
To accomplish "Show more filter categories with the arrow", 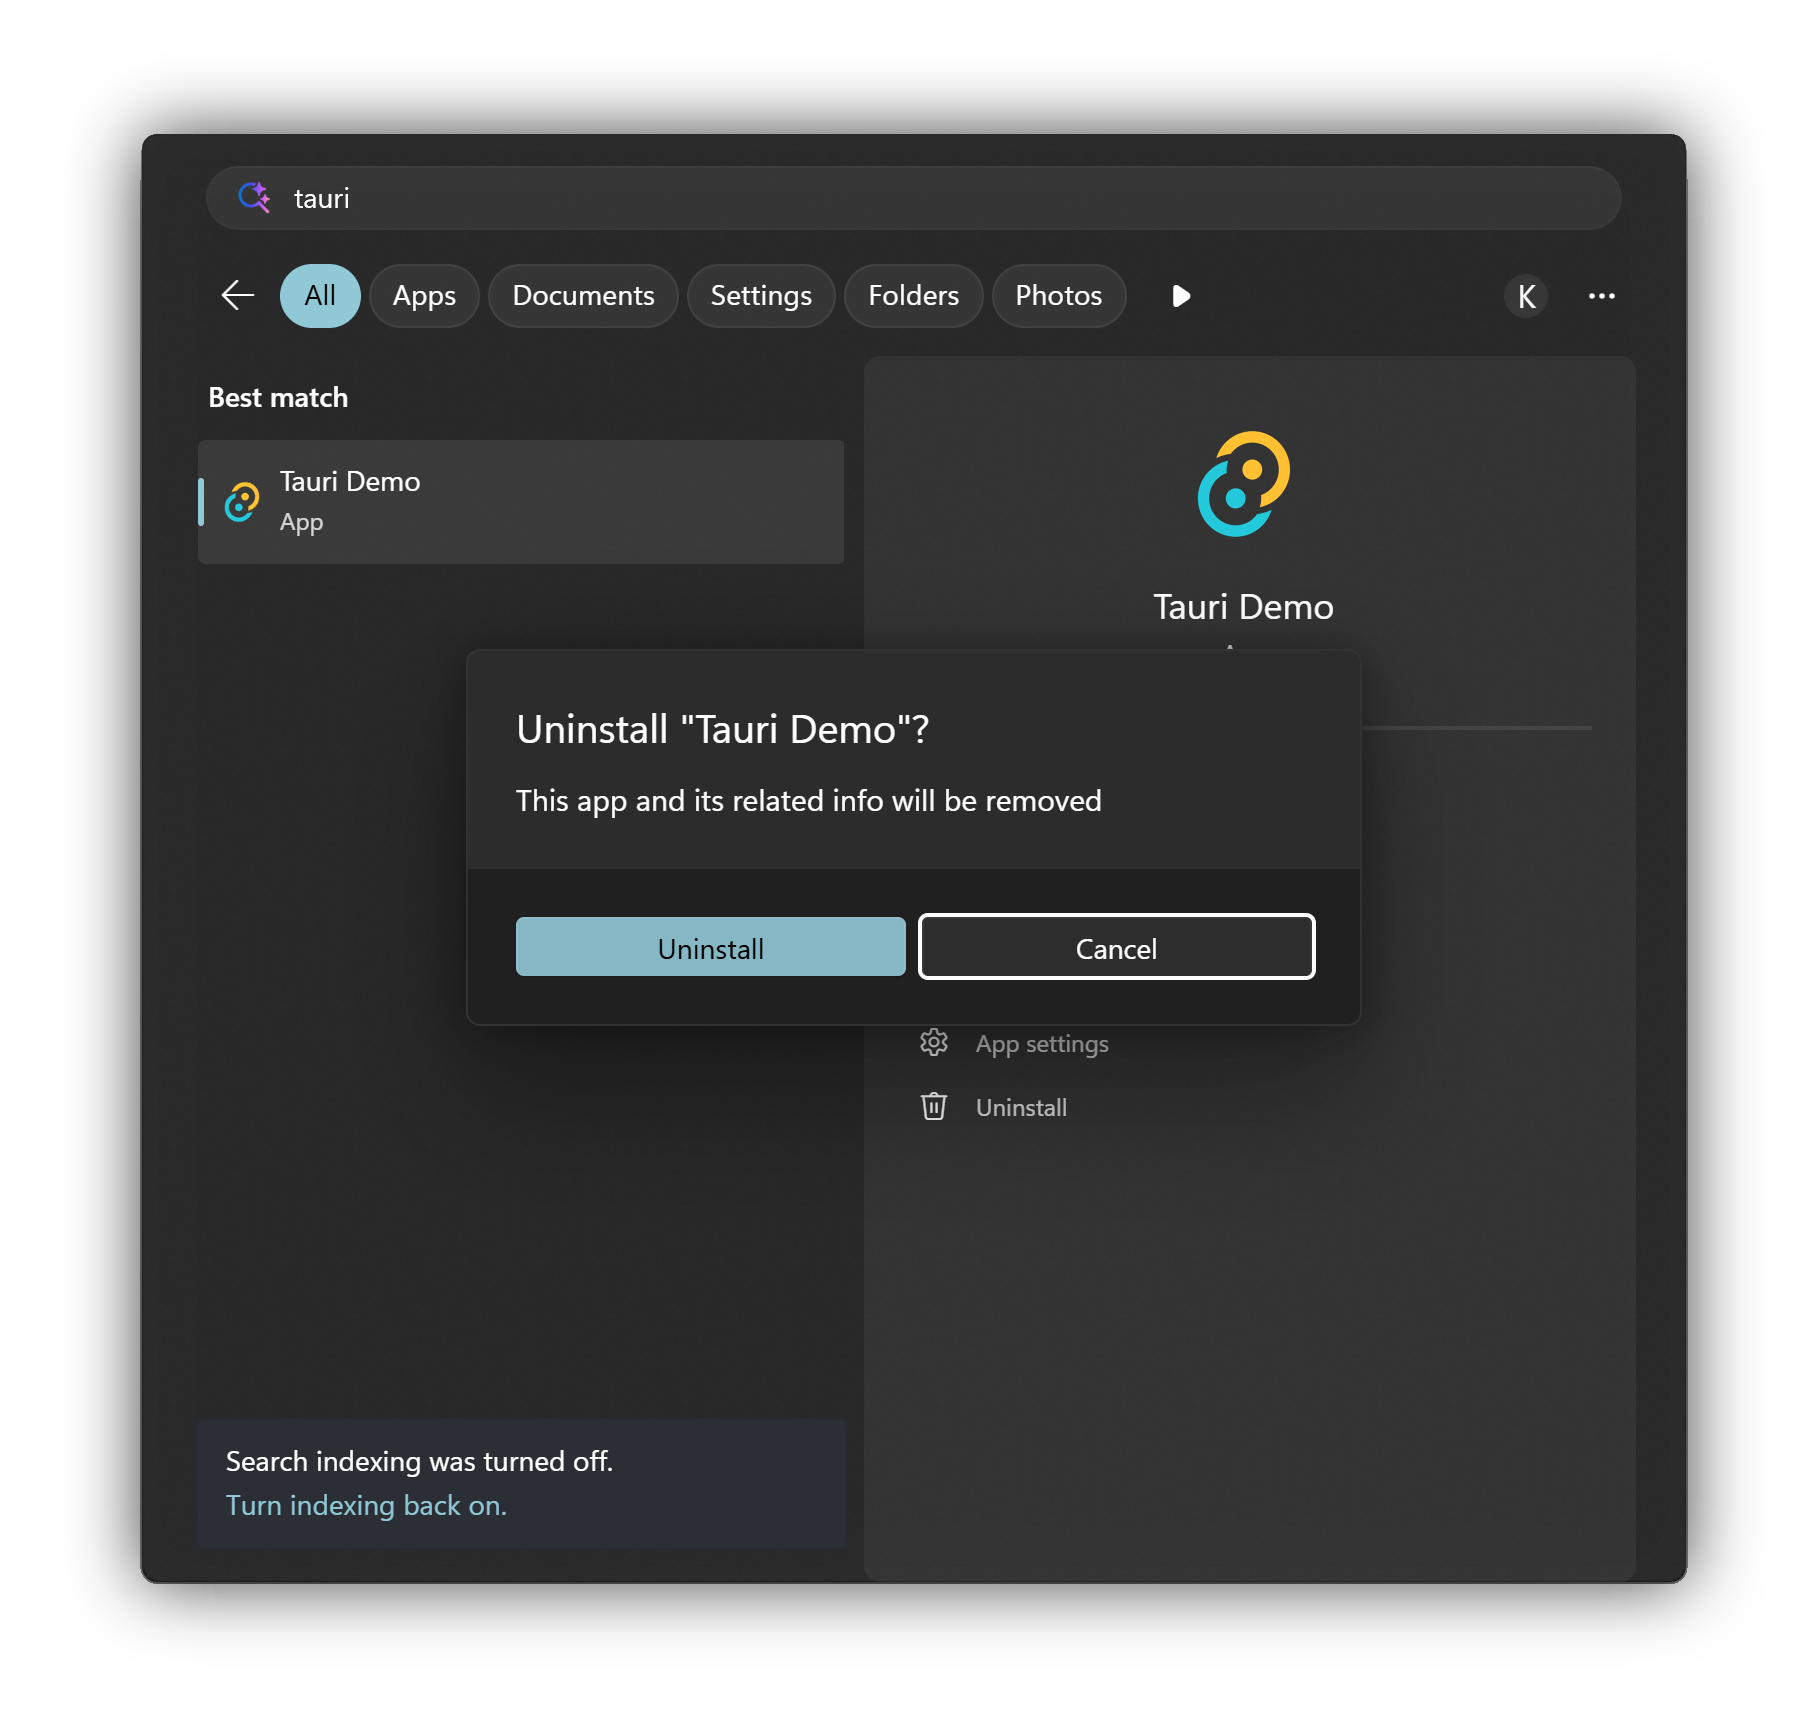I will point(1181,296).
